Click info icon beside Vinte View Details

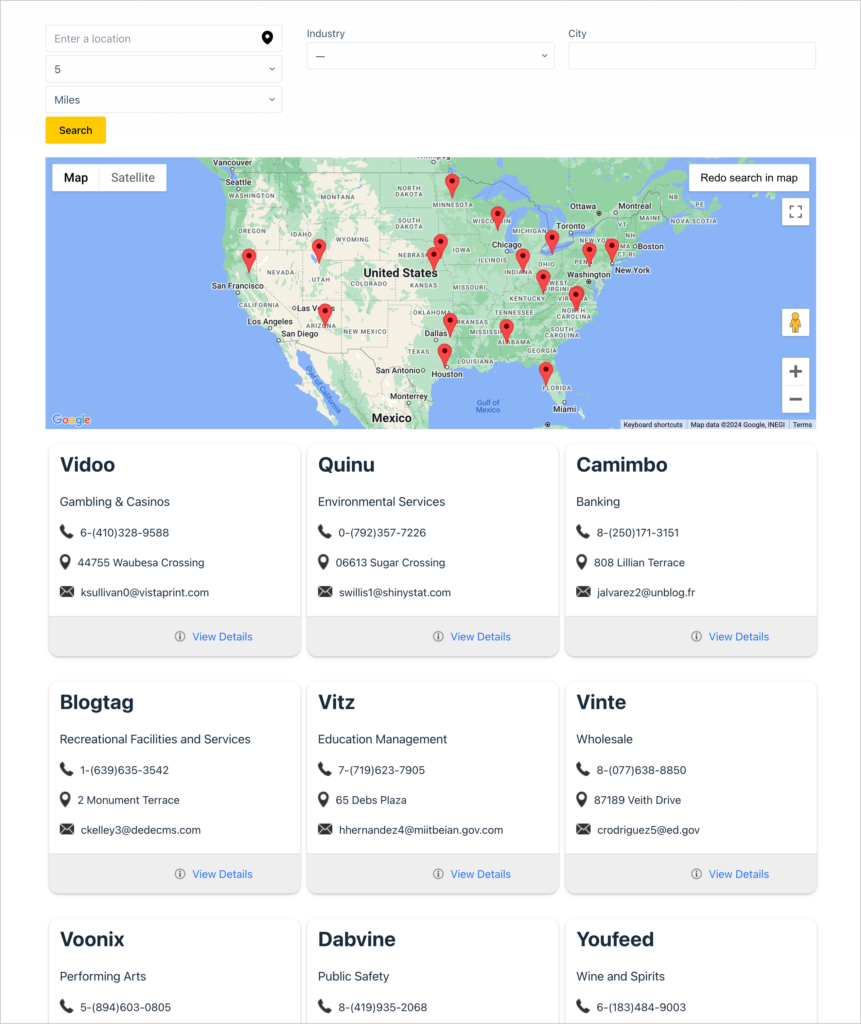click(x=696, y=874)
